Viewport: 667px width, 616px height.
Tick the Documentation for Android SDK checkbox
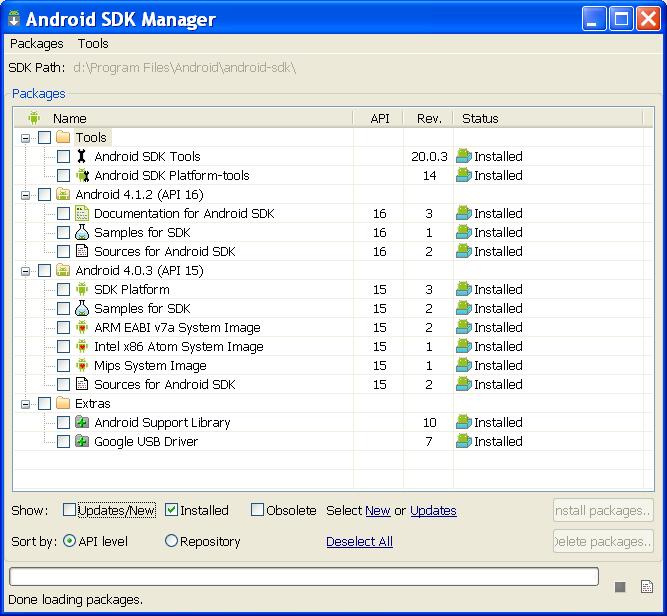pyautogui.click(x=63, y=213)
